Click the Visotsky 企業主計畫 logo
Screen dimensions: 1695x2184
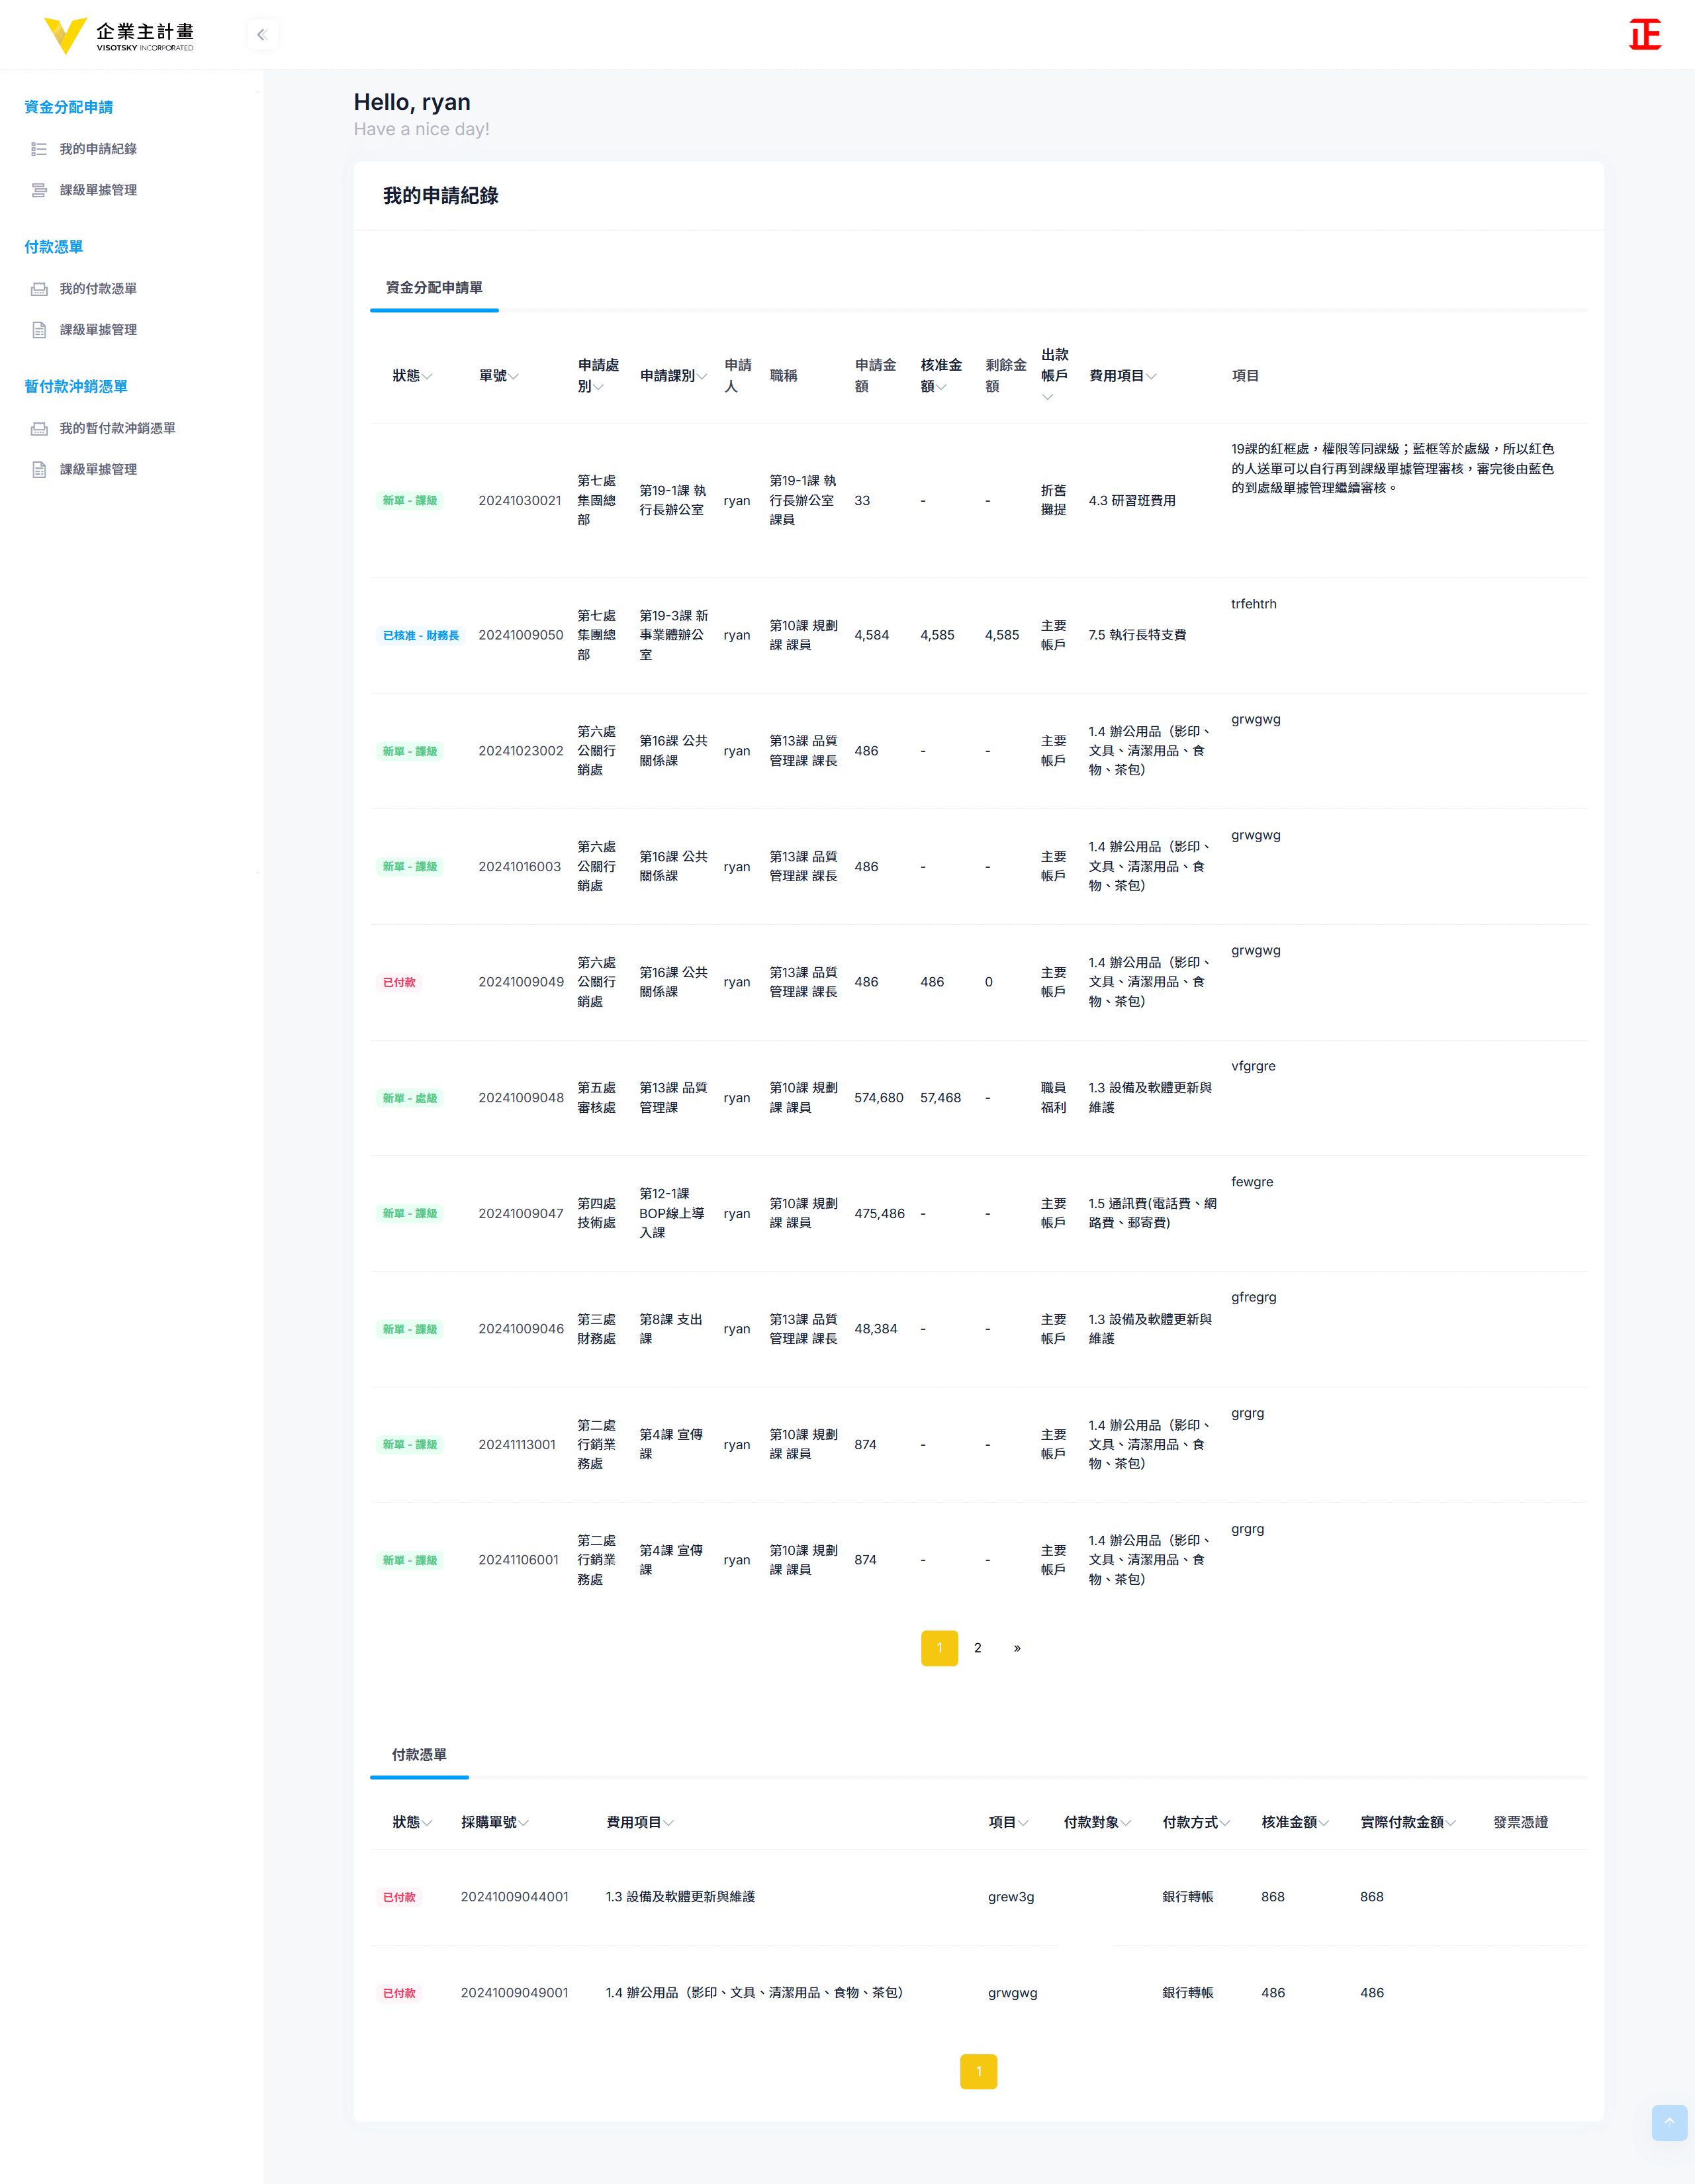coord(119,36)
